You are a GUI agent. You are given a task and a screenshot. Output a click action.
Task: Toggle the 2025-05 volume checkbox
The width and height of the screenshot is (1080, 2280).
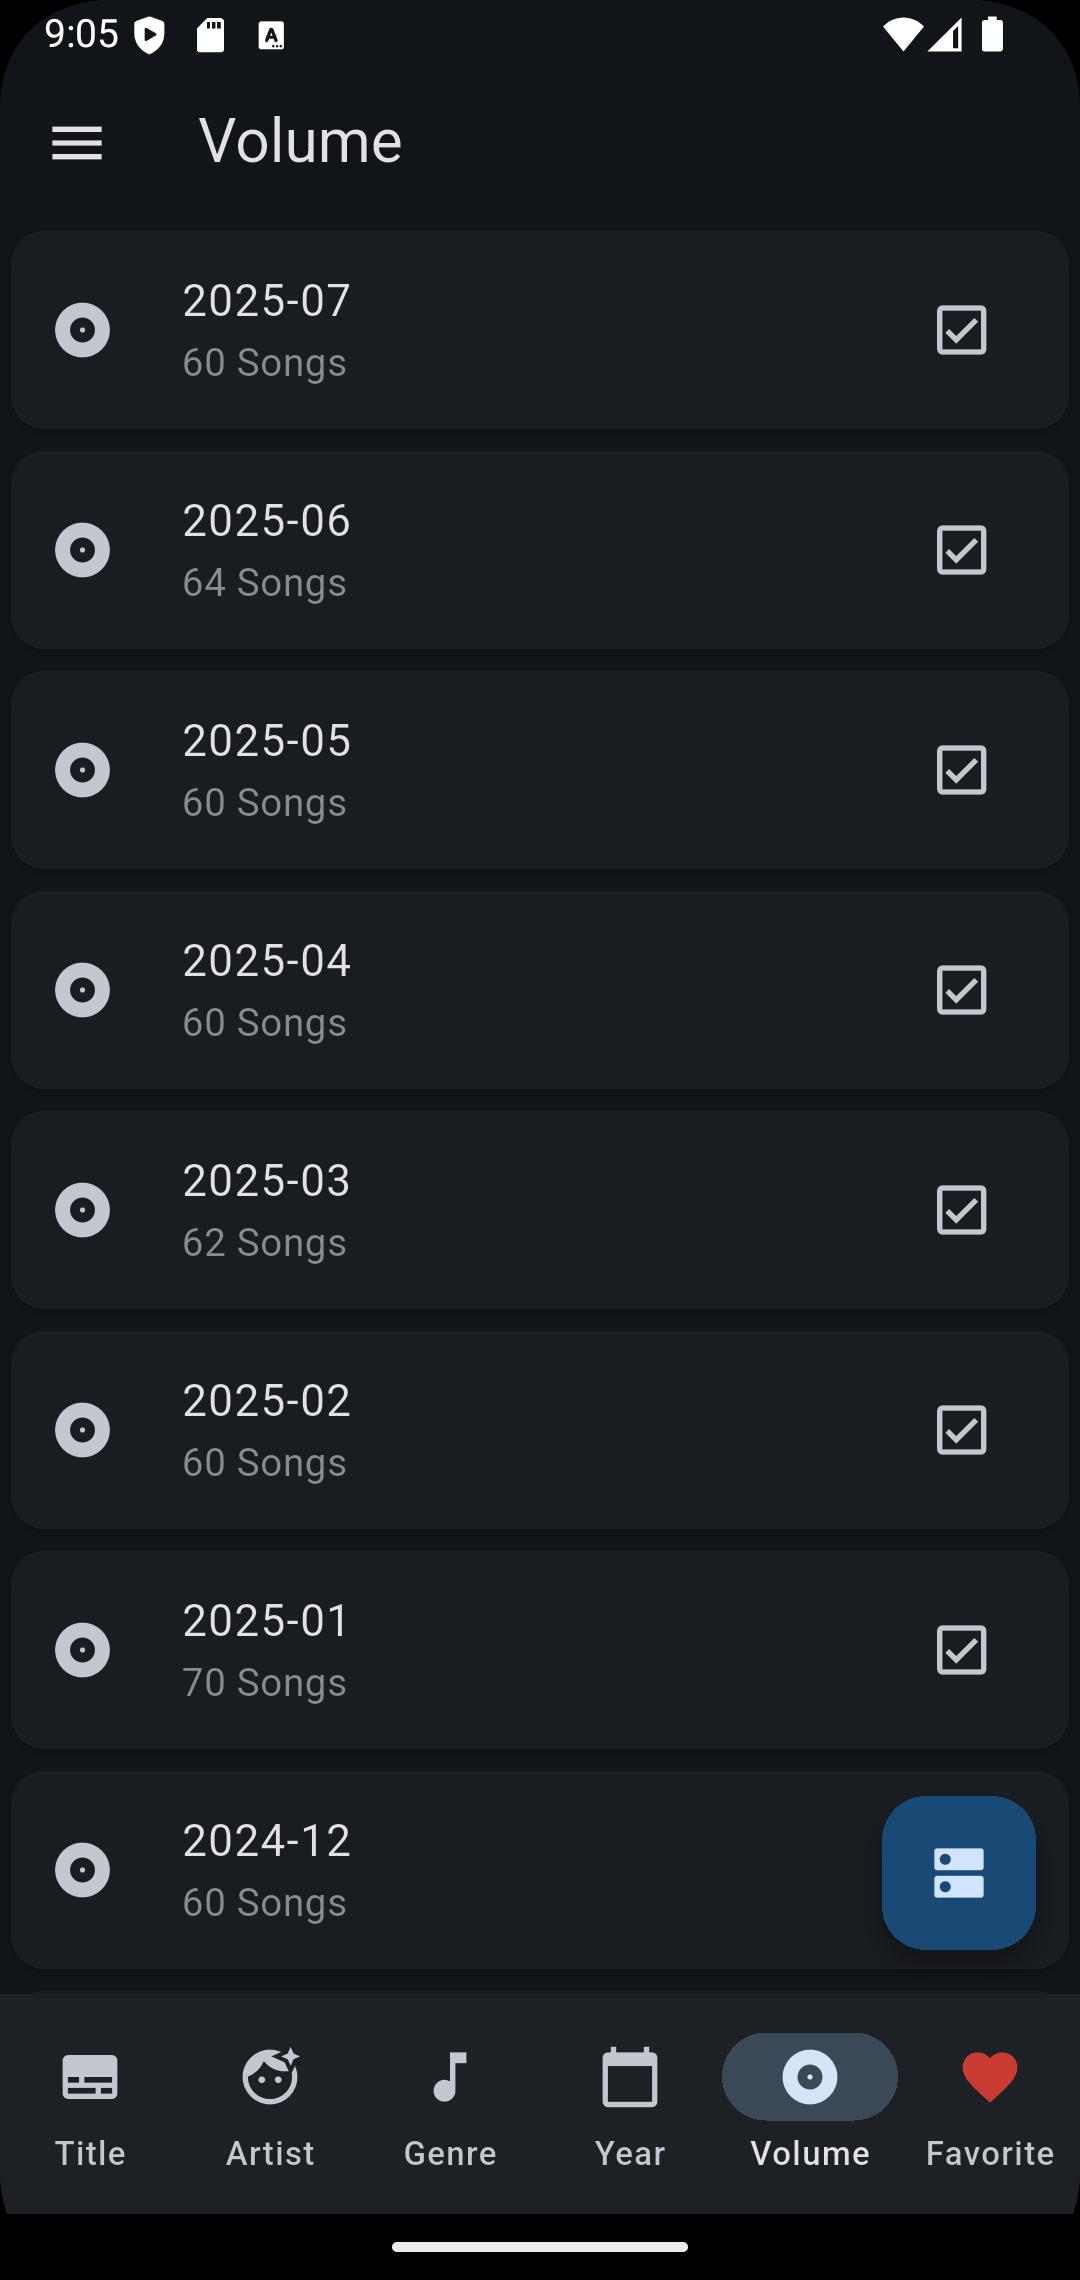click(962, 770)
